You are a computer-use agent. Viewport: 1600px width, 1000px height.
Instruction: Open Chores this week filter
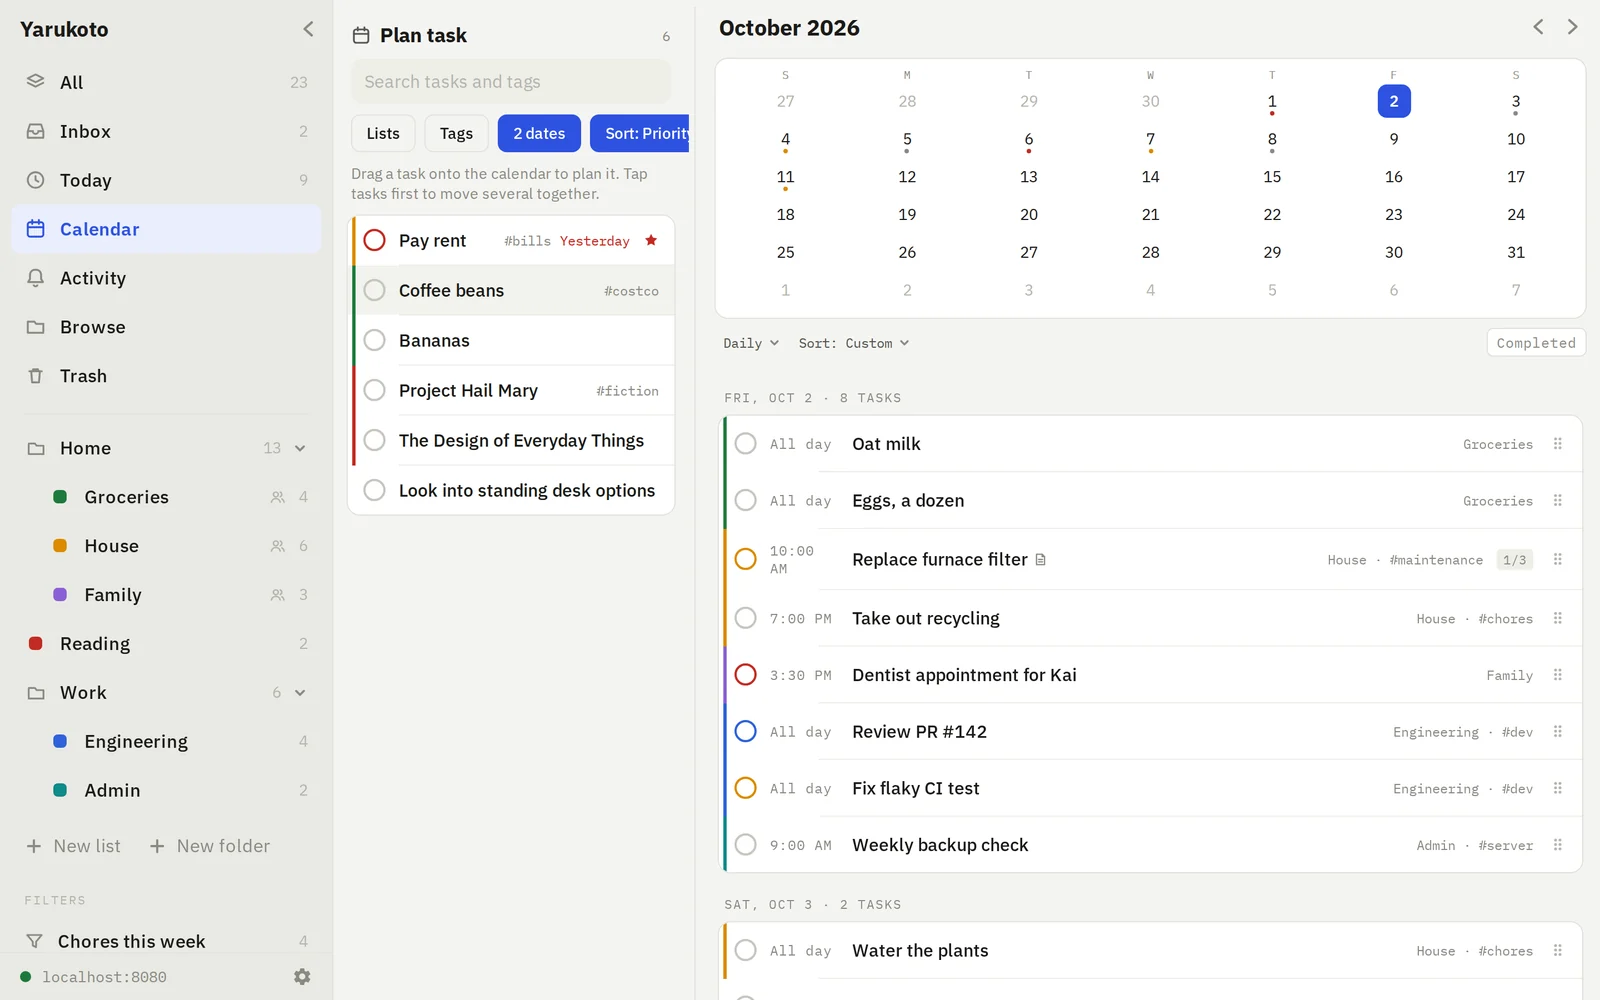166,941
